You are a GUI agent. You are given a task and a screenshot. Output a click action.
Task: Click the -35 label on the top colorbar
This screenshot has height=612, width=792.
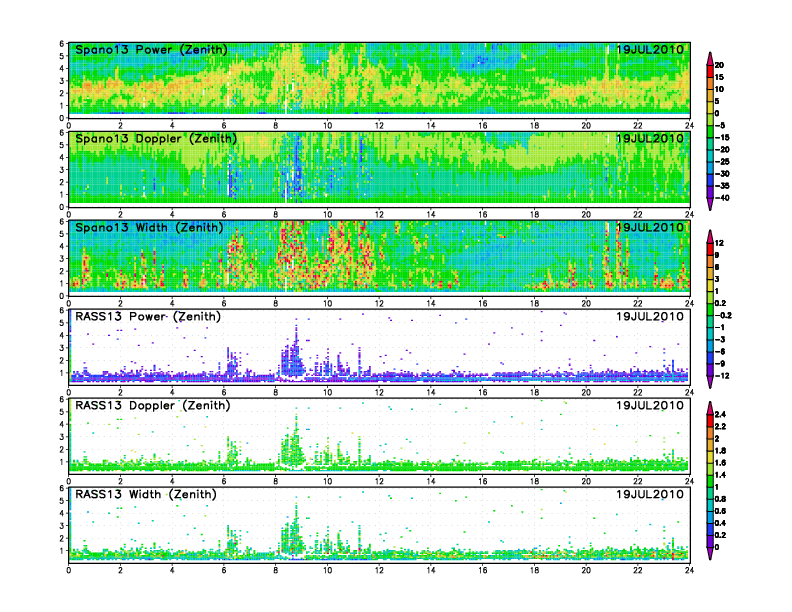(x=722, y=186)
